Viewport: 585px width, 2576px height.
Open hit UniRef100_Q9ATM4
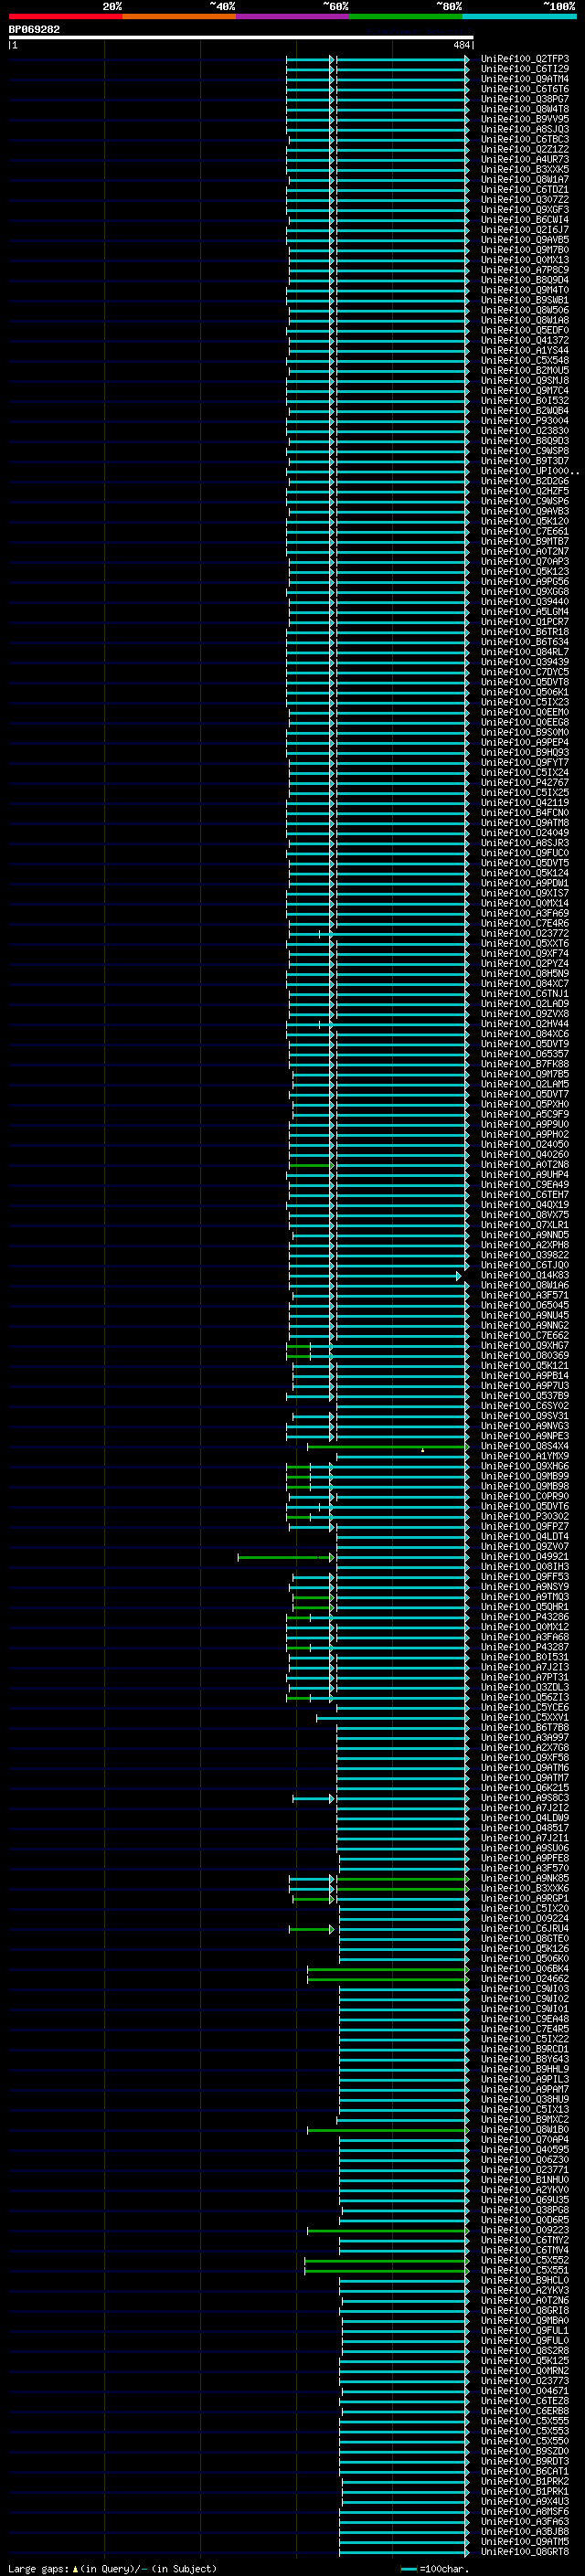tap(525, 79)
